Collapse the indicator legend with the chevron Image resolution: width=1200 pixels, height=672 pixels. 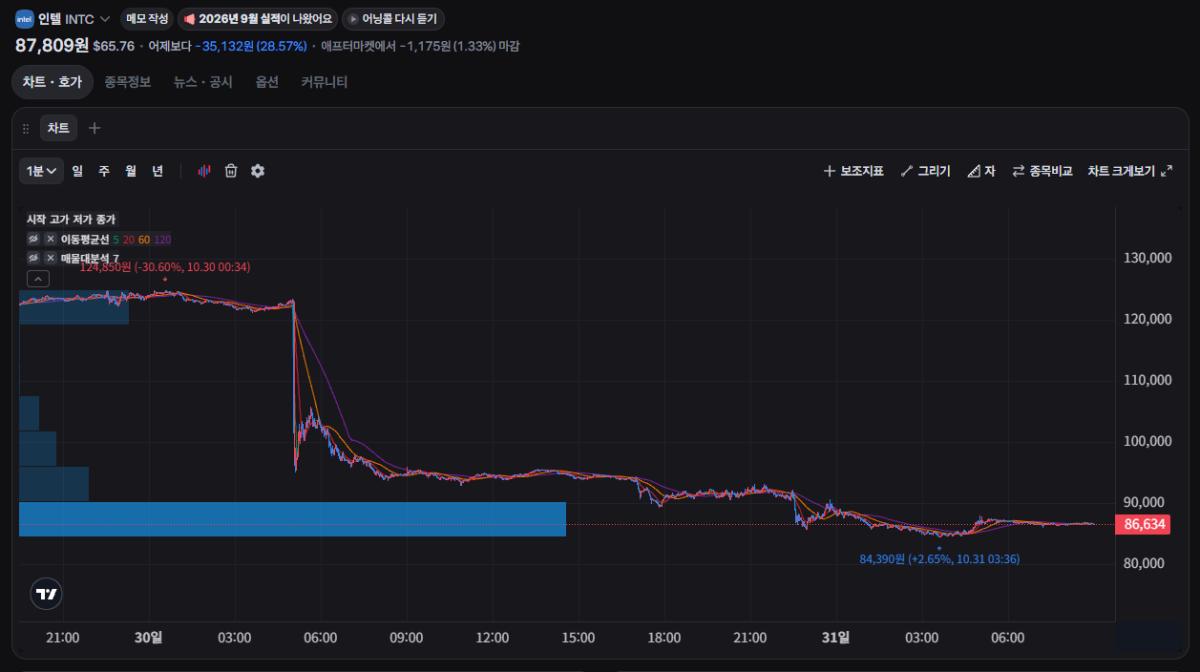[37, 279]
